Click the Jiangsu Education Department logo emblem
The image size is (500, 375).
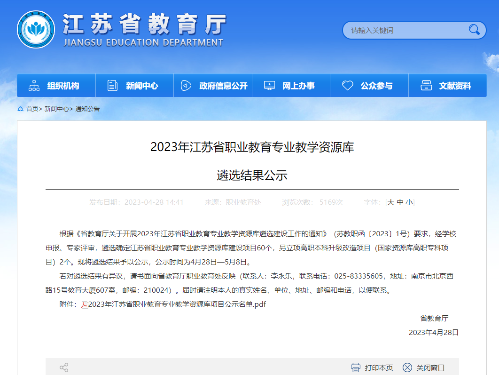pos(36,29)
